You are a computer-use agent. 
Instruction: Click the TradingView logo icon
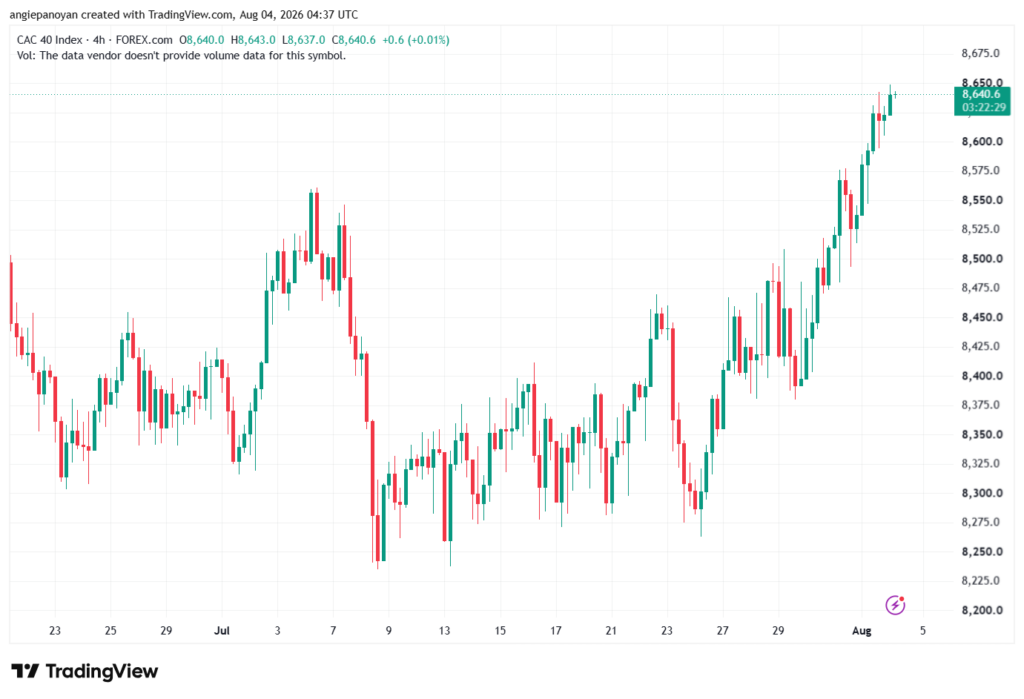coord(25,671)
